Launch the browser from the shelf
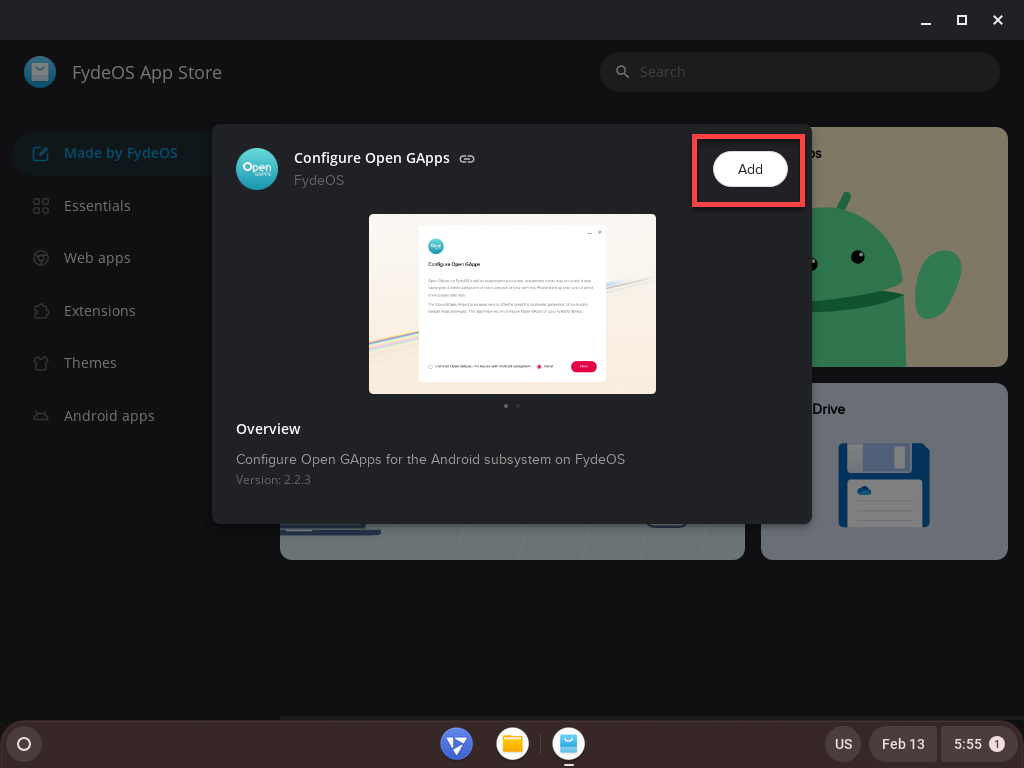 coord(456,743)
